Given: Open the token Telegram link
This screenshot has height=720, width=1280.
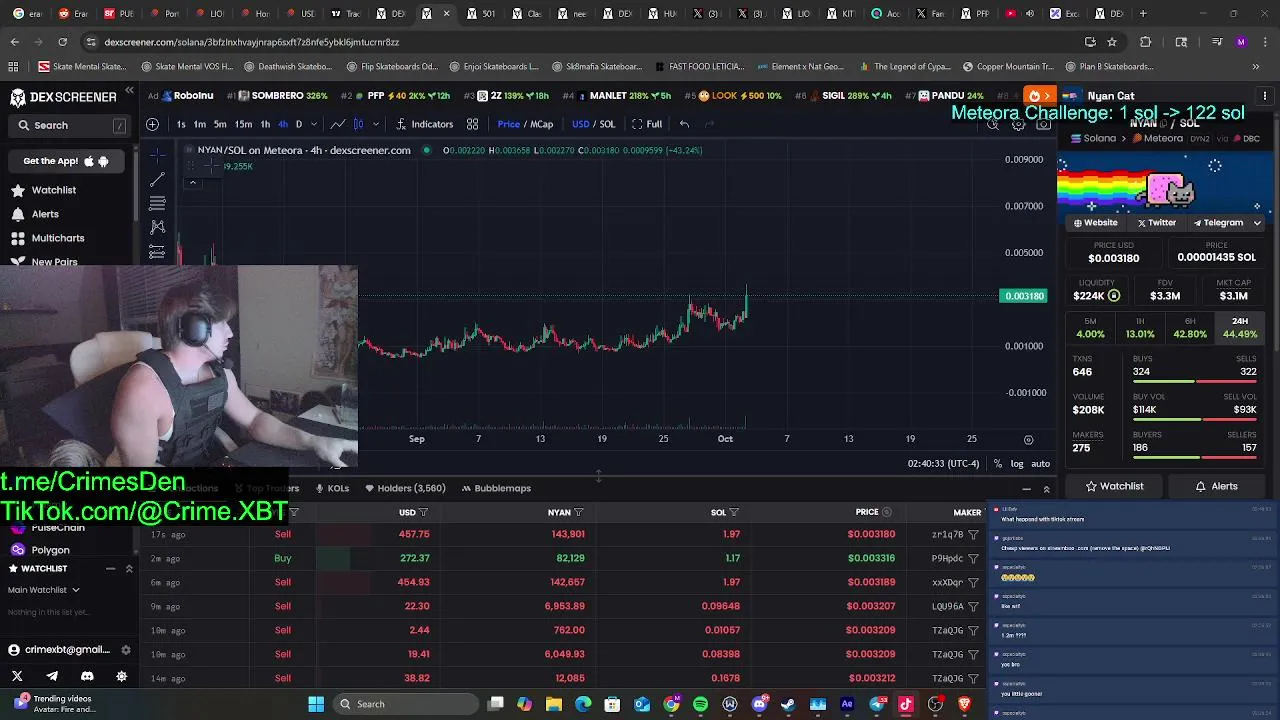Looking at the screenshot, I should (1218, 223).
